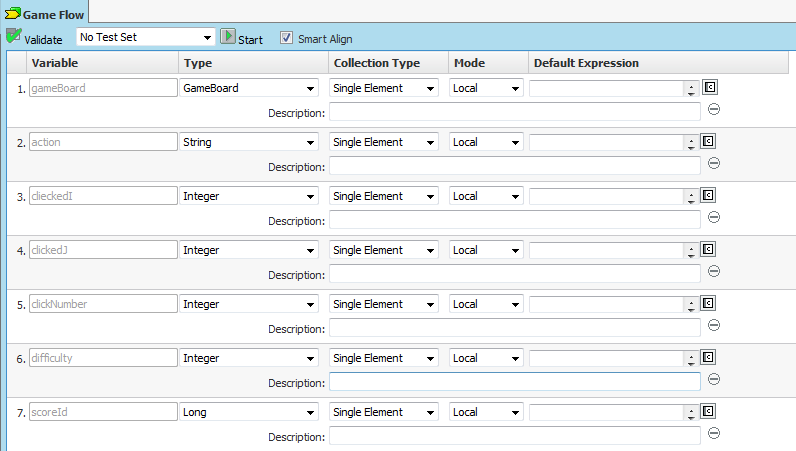This screenshot has height=451, width=796.
Task: Click the Variable column header
Action: coord(55,63)
